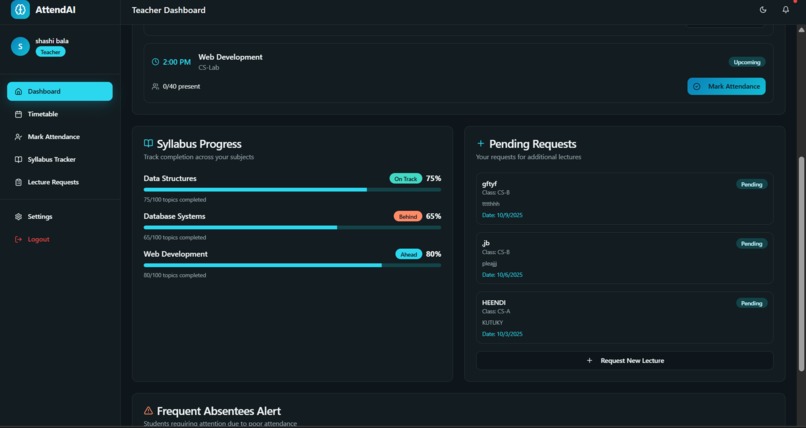The width and height of the screenshot is (806, 428).
Task: Click the Syllabus Progress book icon
Action: pyautogui.click(x=149, y=143)
